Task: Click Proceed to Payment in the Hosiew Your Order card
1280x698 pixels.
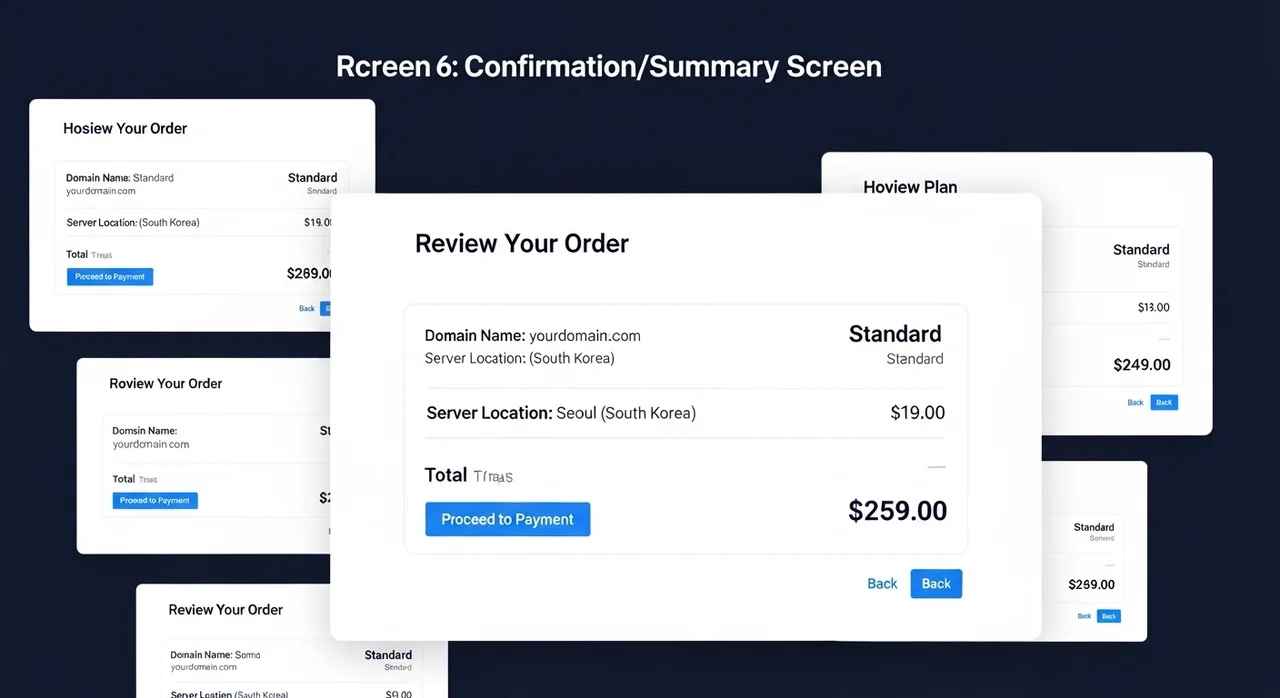Action: pos(110,277)
